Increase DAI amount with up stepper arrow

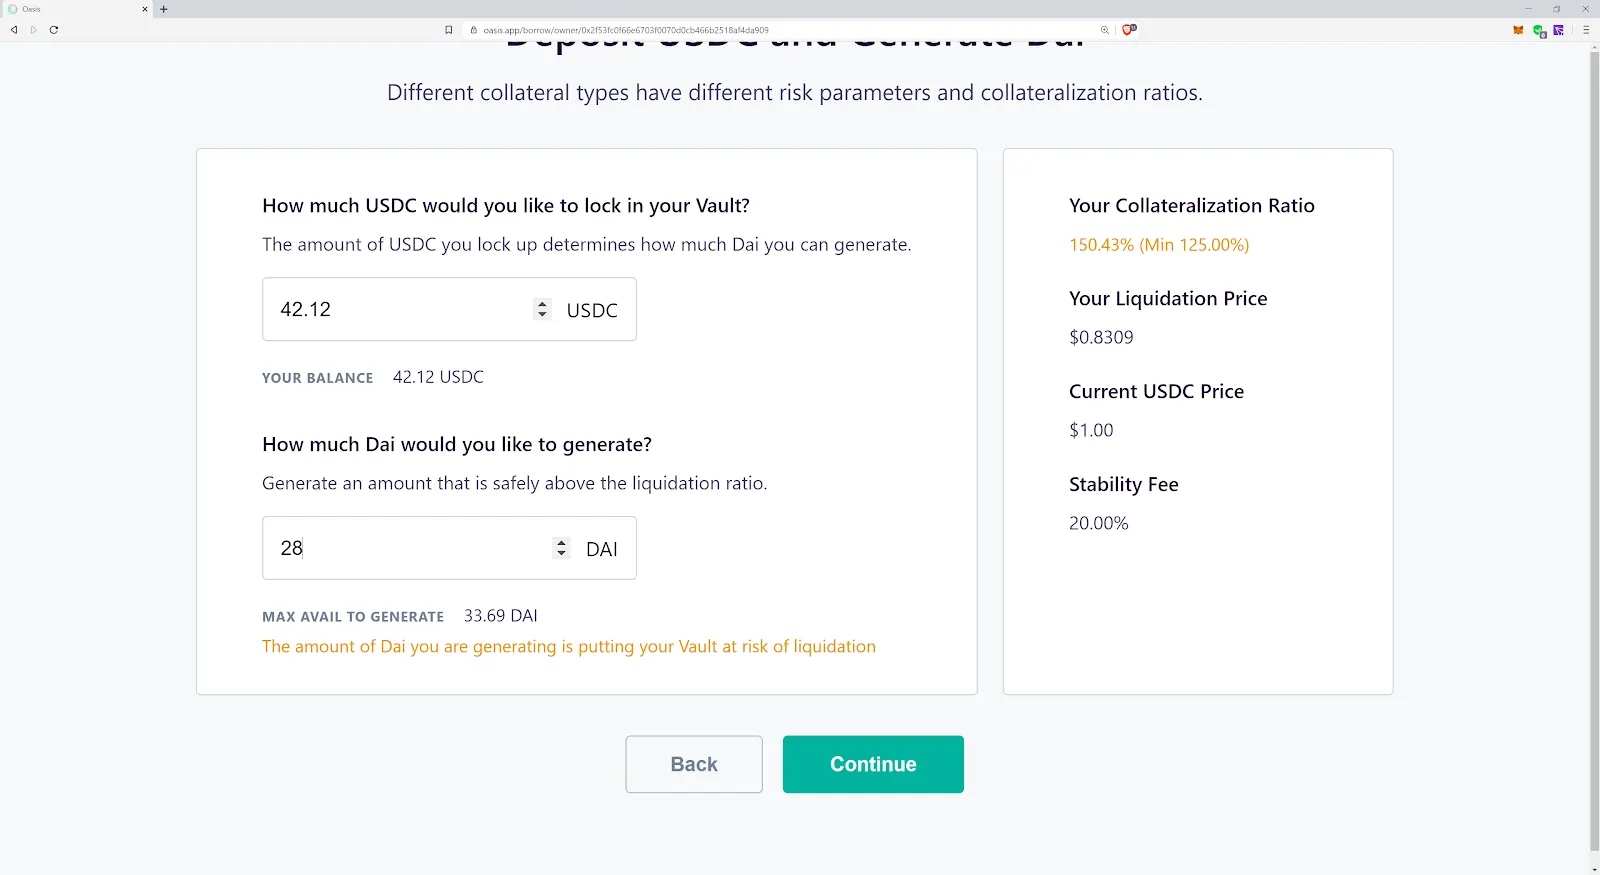[x=561, y=543]
